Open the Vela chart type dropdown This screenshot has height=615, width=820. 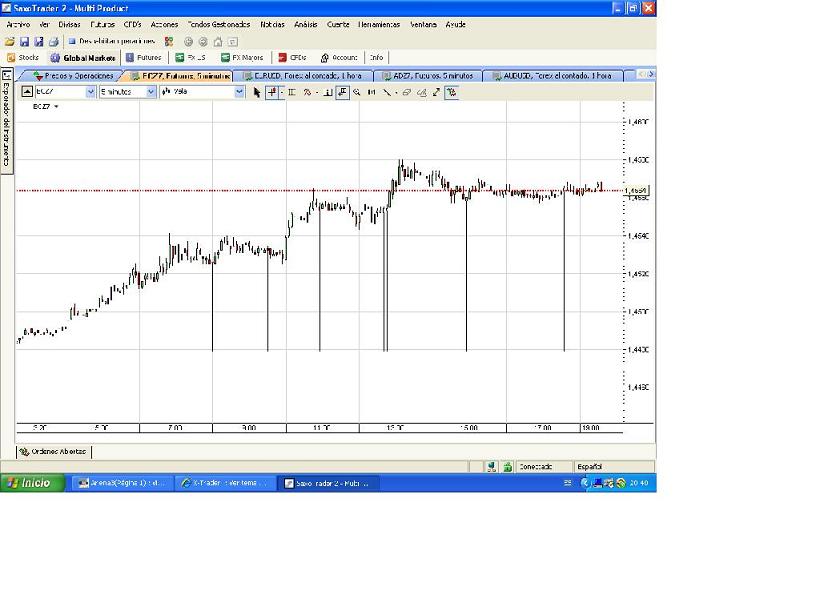[x=239, y=92]
